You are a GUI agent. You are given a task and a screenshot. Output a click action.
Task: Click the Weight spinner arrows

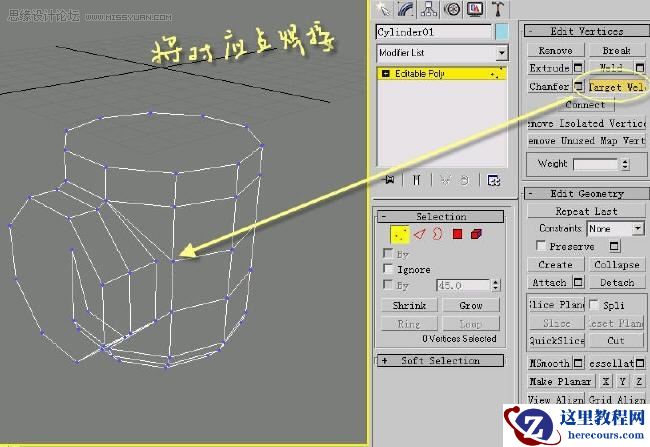point(625,165)
